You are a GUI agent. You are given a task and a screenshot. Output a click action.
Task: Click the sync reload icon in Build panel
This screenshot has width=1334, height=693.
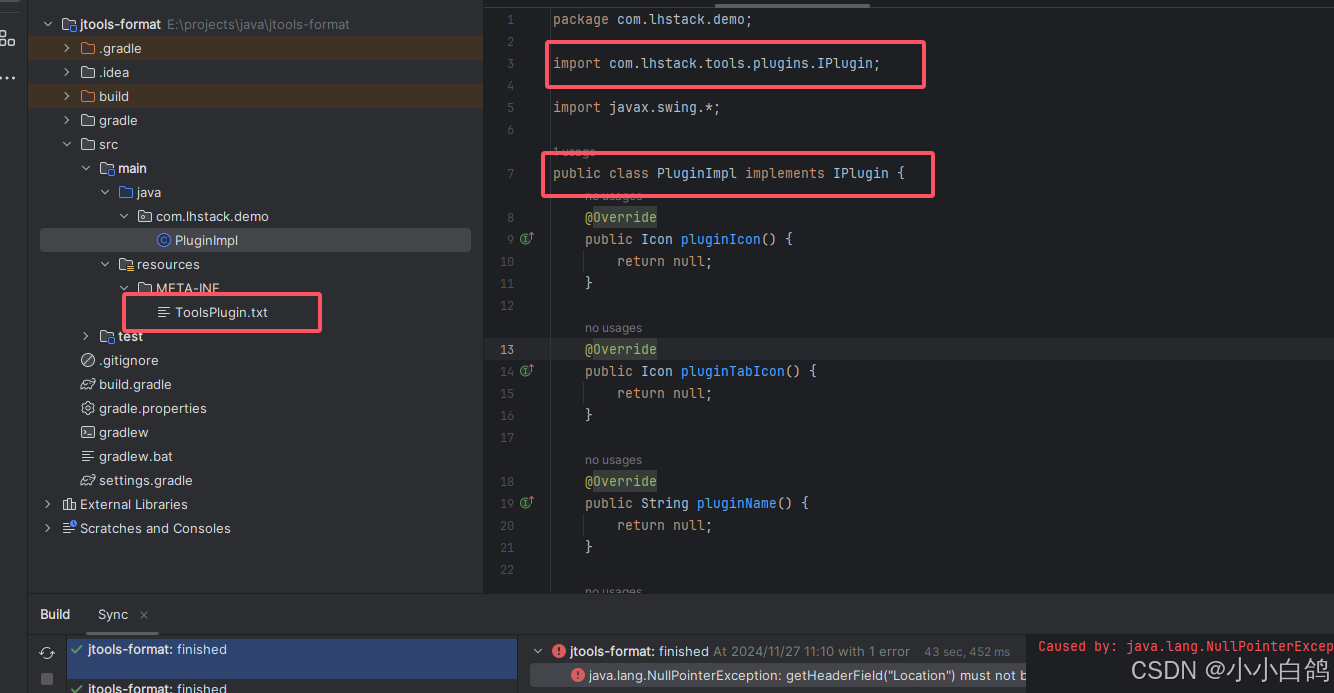(x=47, y=653)
